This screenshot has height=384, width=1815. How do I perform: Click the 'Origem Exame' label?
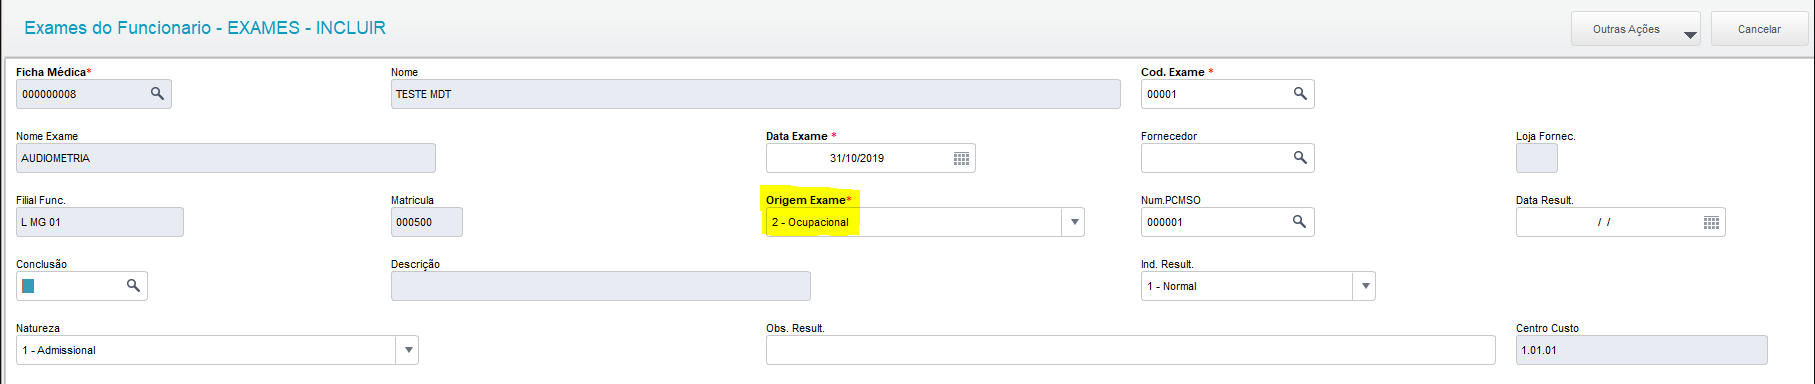pyautogui.click(x=806, y=200)
